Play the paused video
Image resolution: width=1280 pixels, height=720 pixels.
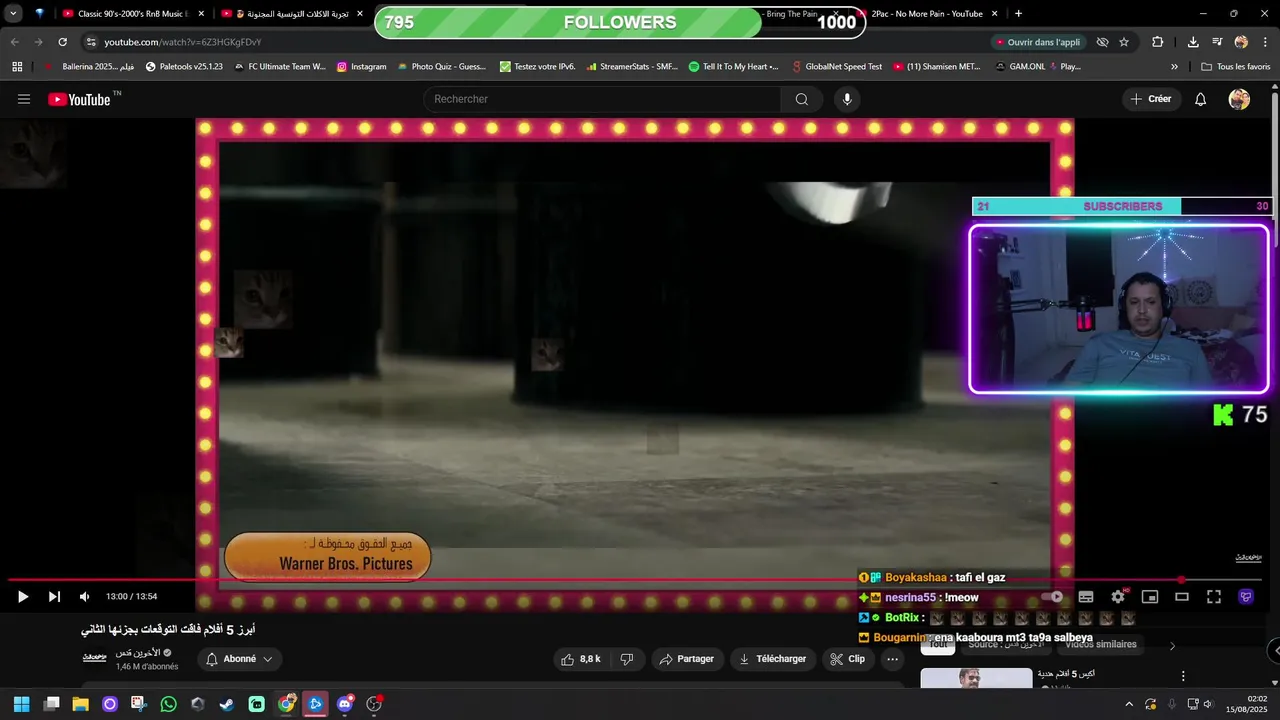click(22, 597)
